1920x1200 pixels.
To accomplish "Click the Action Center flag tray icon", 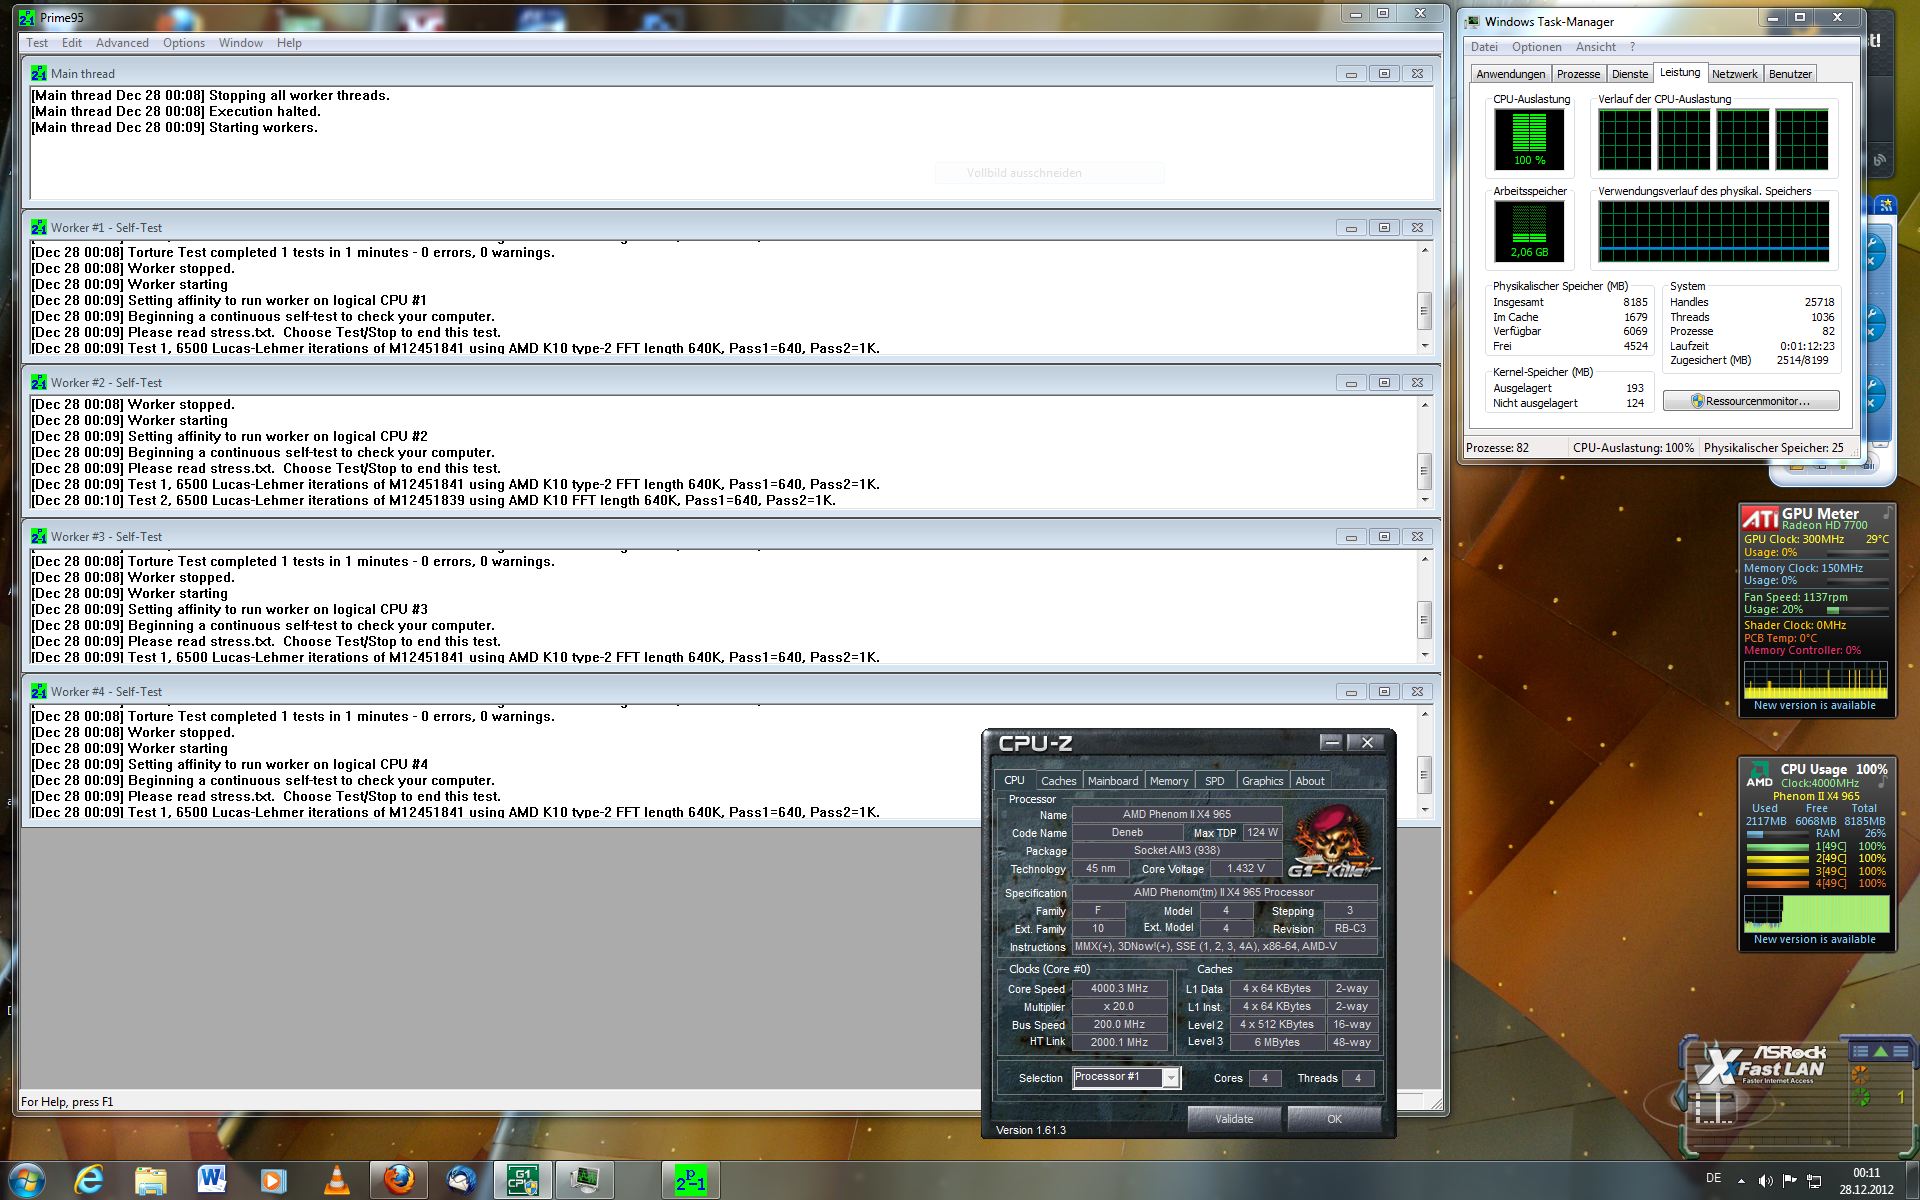I will 1790,1181.
